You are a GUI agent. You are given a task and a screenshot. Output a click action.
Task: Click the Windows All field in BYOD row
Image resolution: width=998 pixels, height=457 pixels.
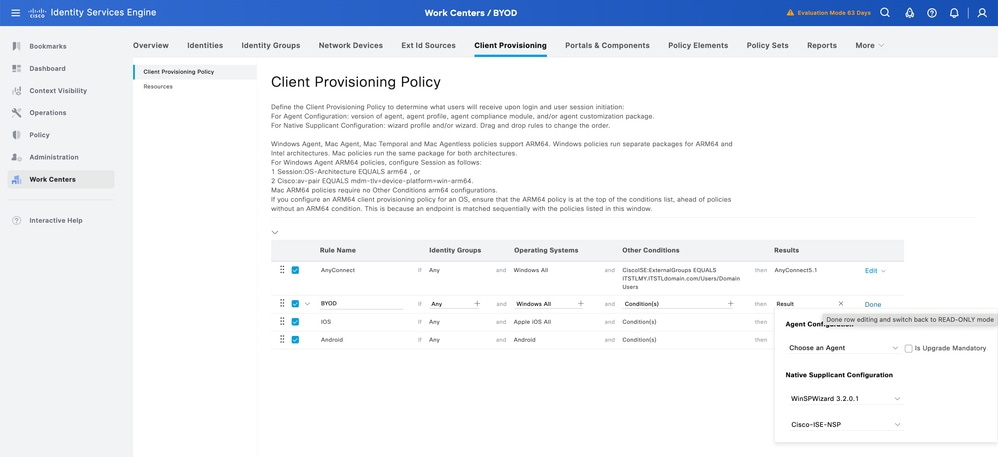pyautogui.click(x=544, y=304)
